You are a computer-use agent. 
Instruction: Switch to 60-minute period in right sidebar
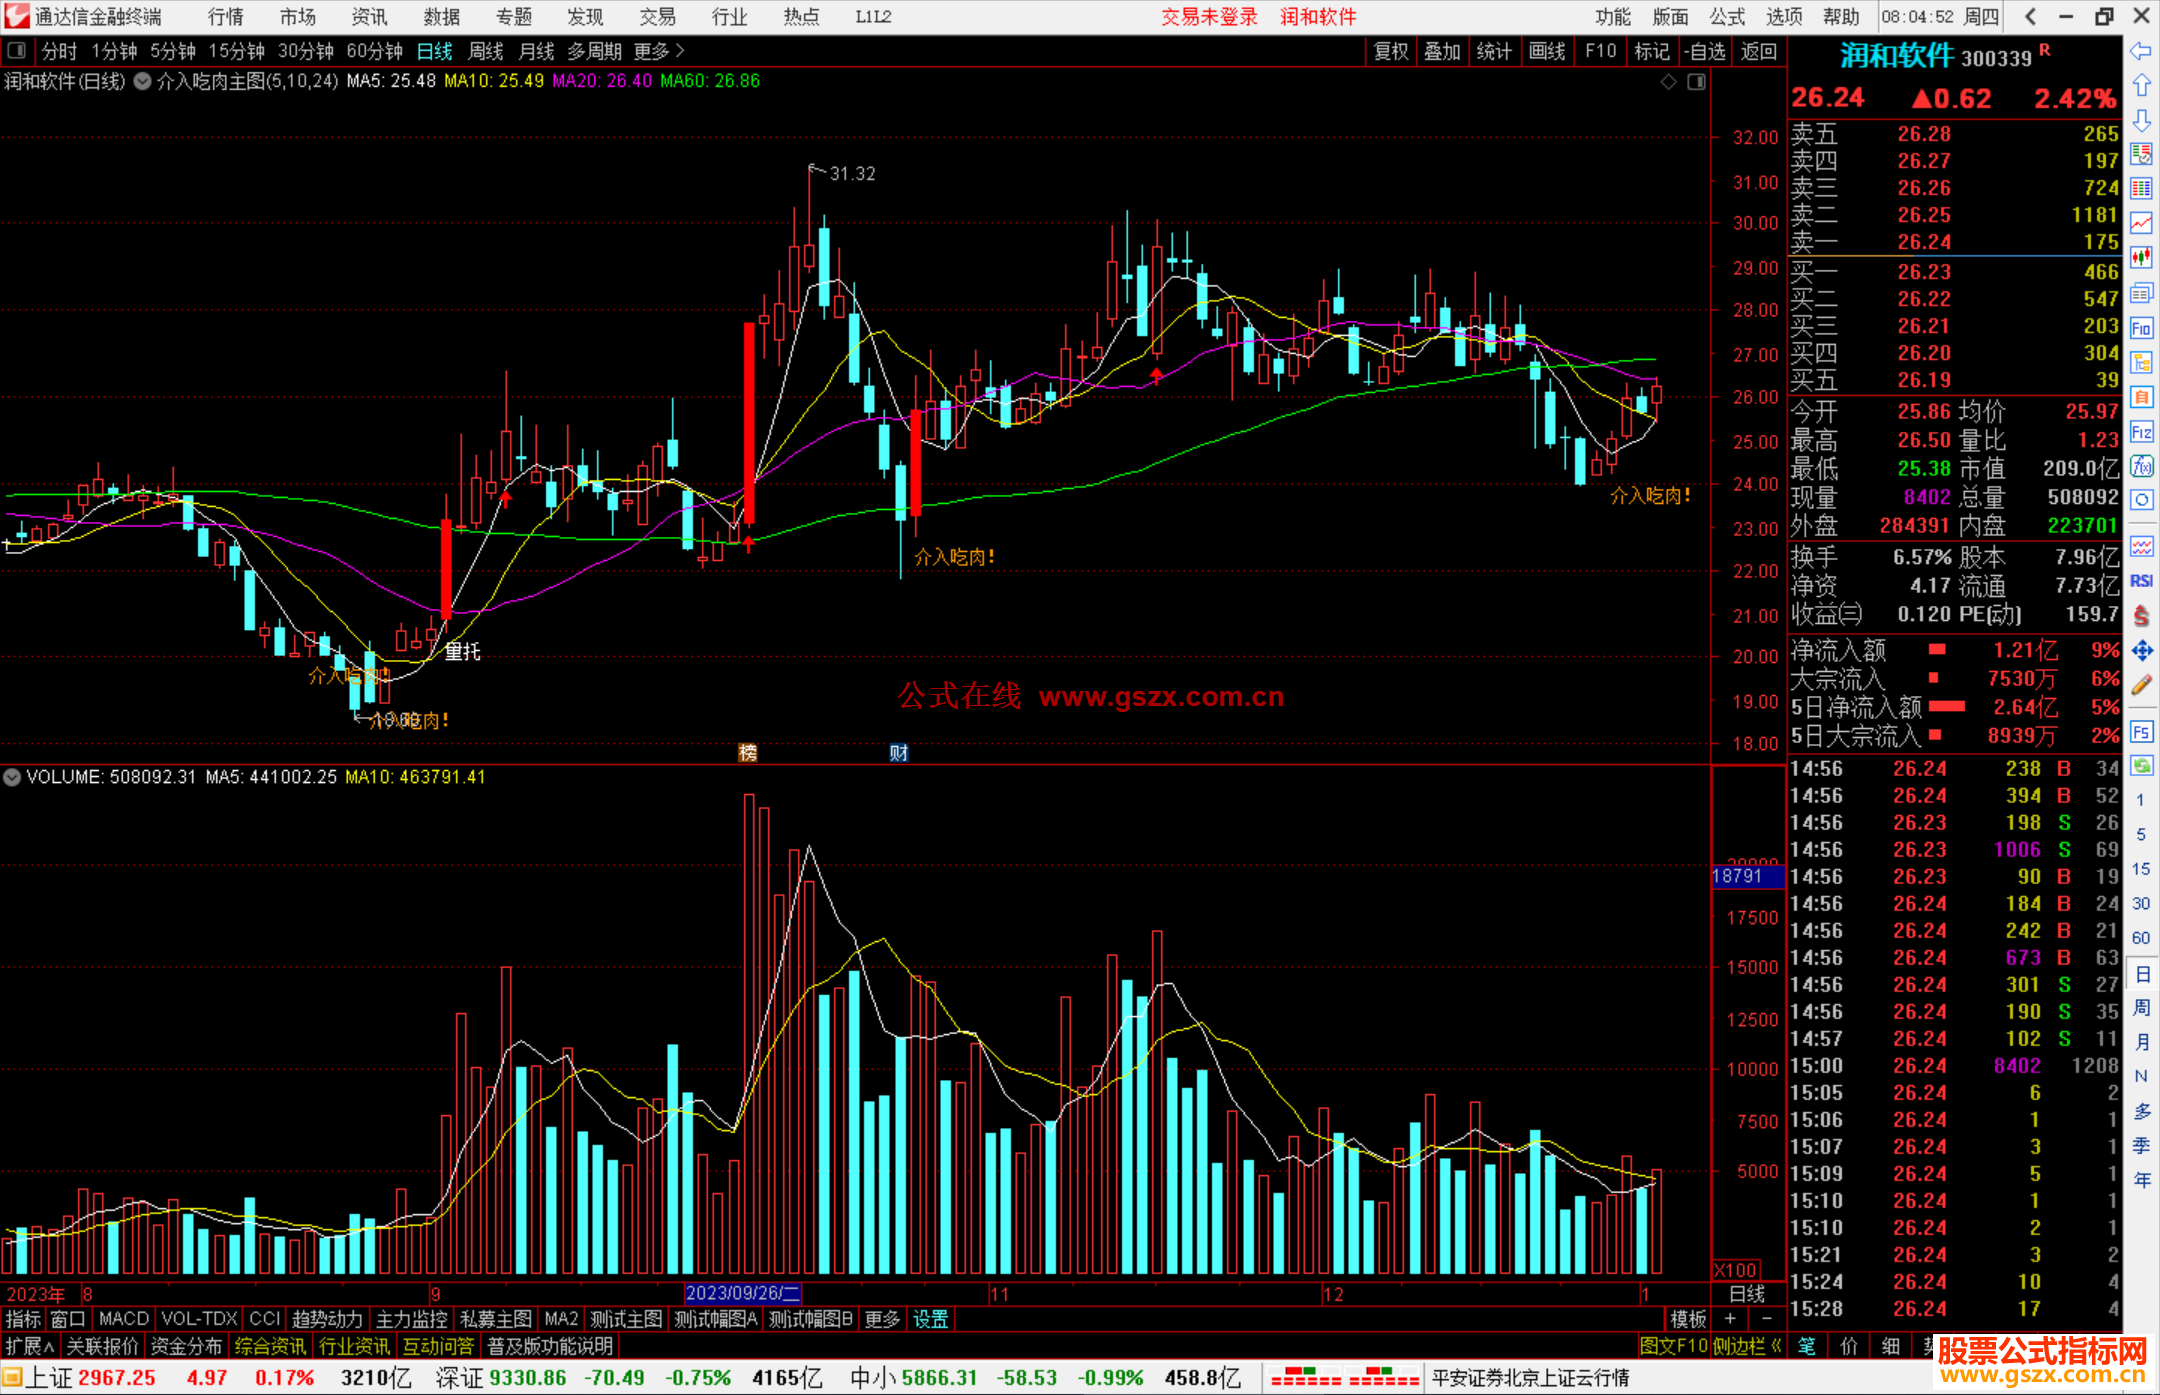pos(2141,937)
